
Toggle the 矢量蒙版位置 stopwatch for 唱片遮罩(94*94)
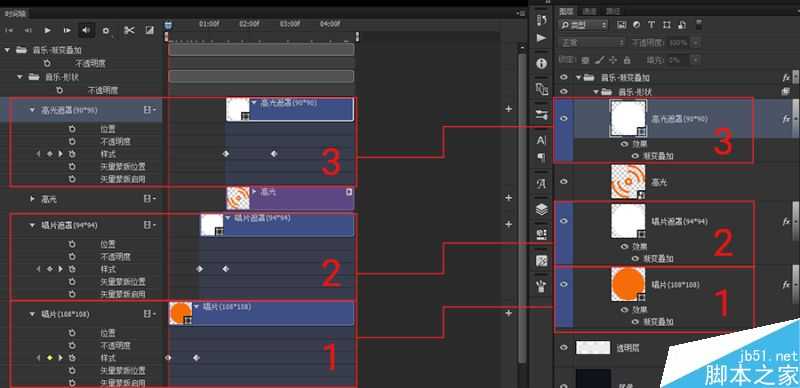[72, 282]
